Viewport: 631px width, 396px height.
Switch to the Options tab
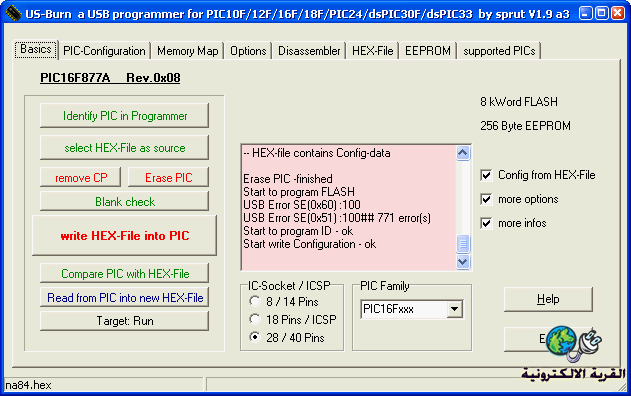pyautogui.click(x=248, y=51)
